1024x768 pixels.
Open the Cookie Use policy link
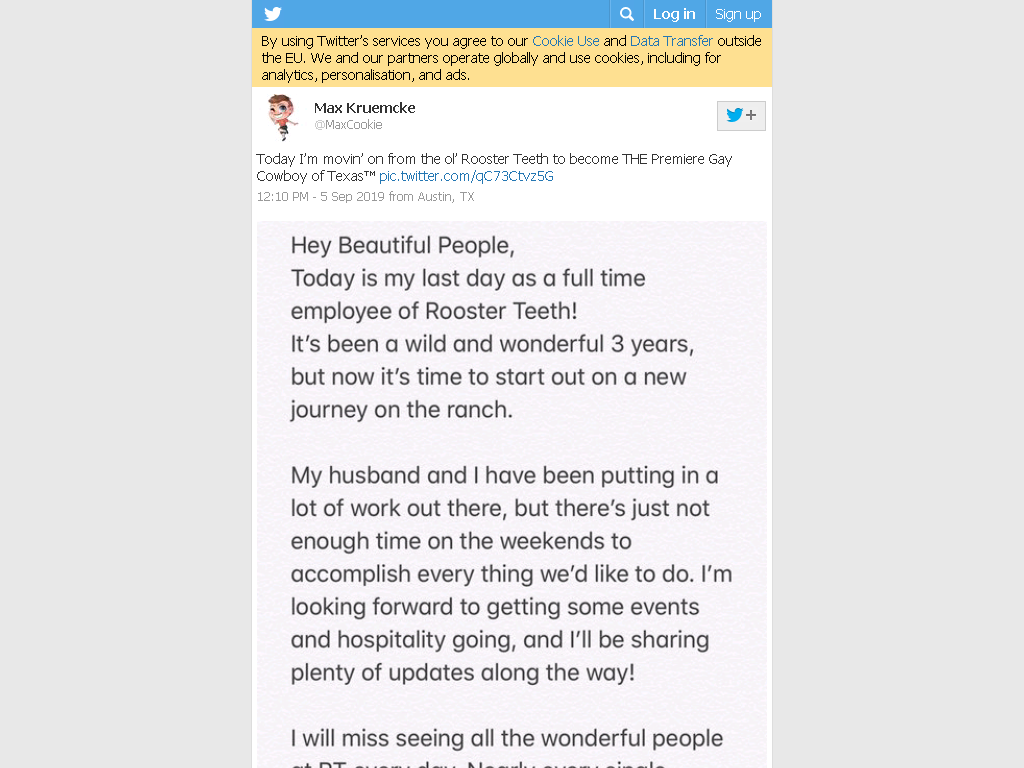566,40
